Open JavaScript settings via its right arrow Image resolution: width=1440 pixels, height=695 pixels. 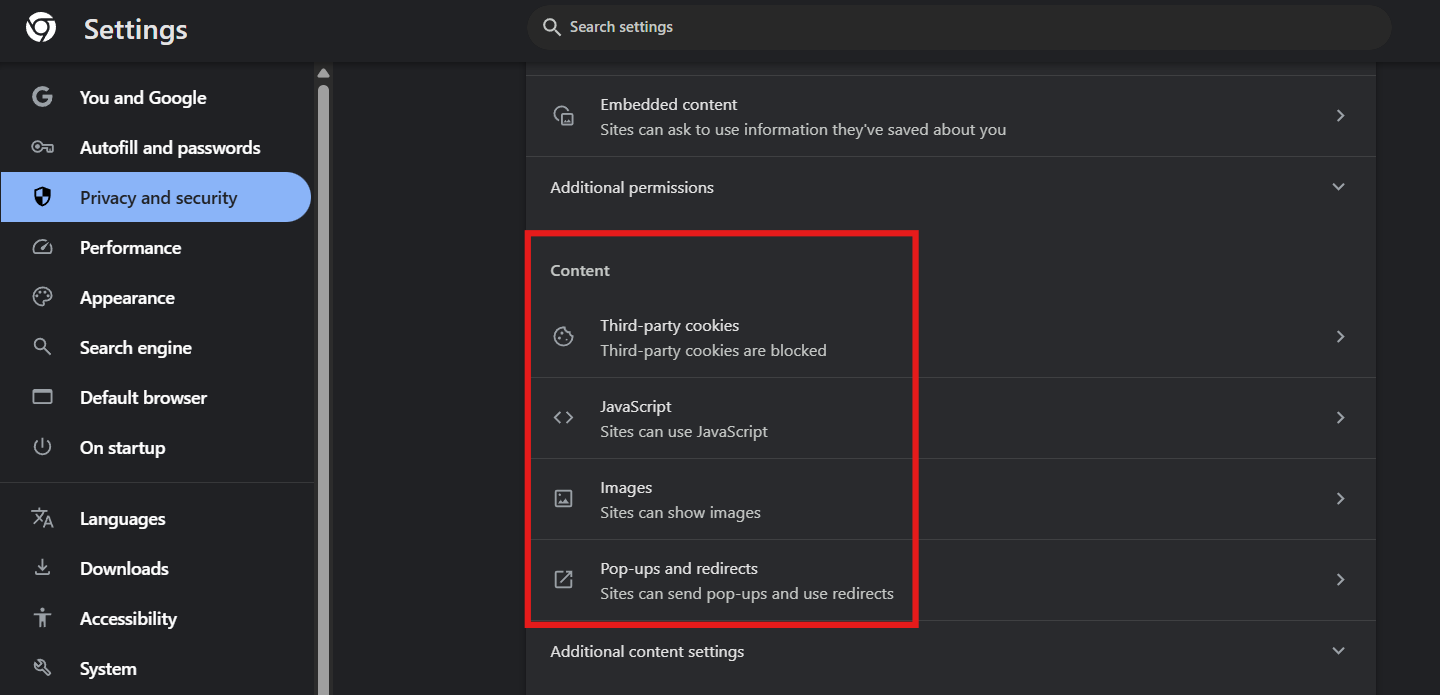(x=1340, y=418)
